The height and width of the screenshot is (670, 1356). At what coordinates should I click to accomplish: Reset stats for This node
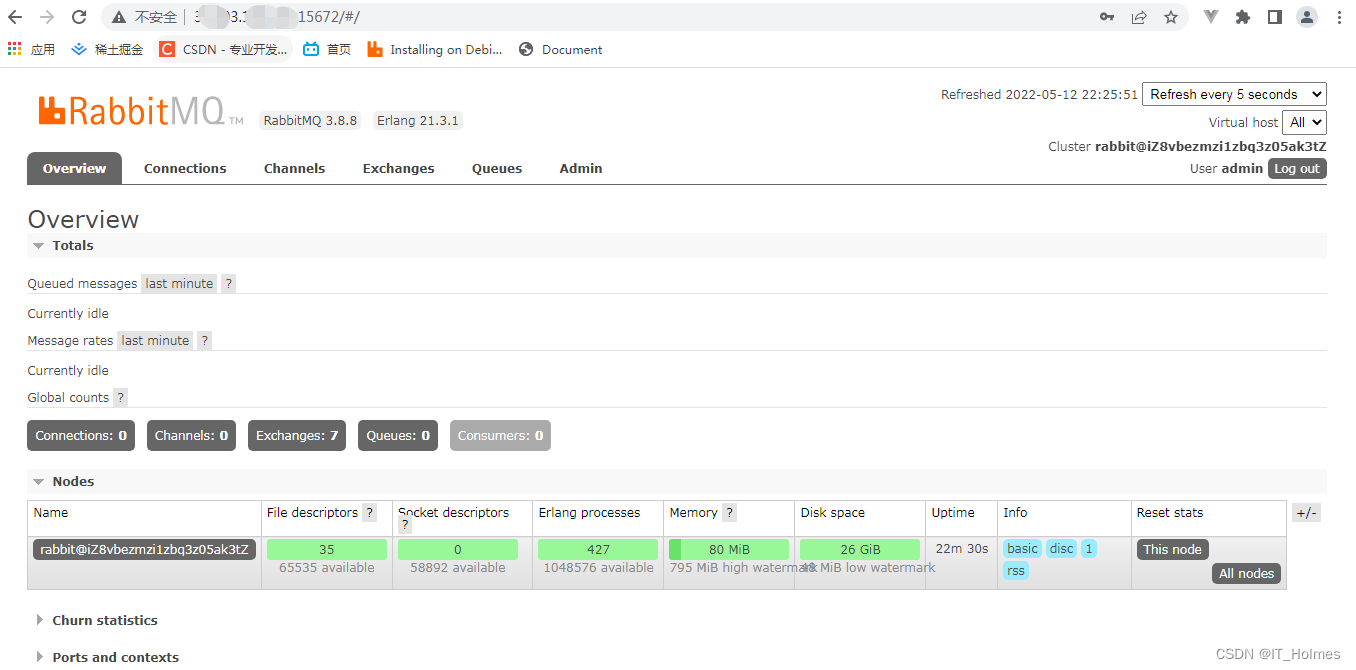(1172, 549)
